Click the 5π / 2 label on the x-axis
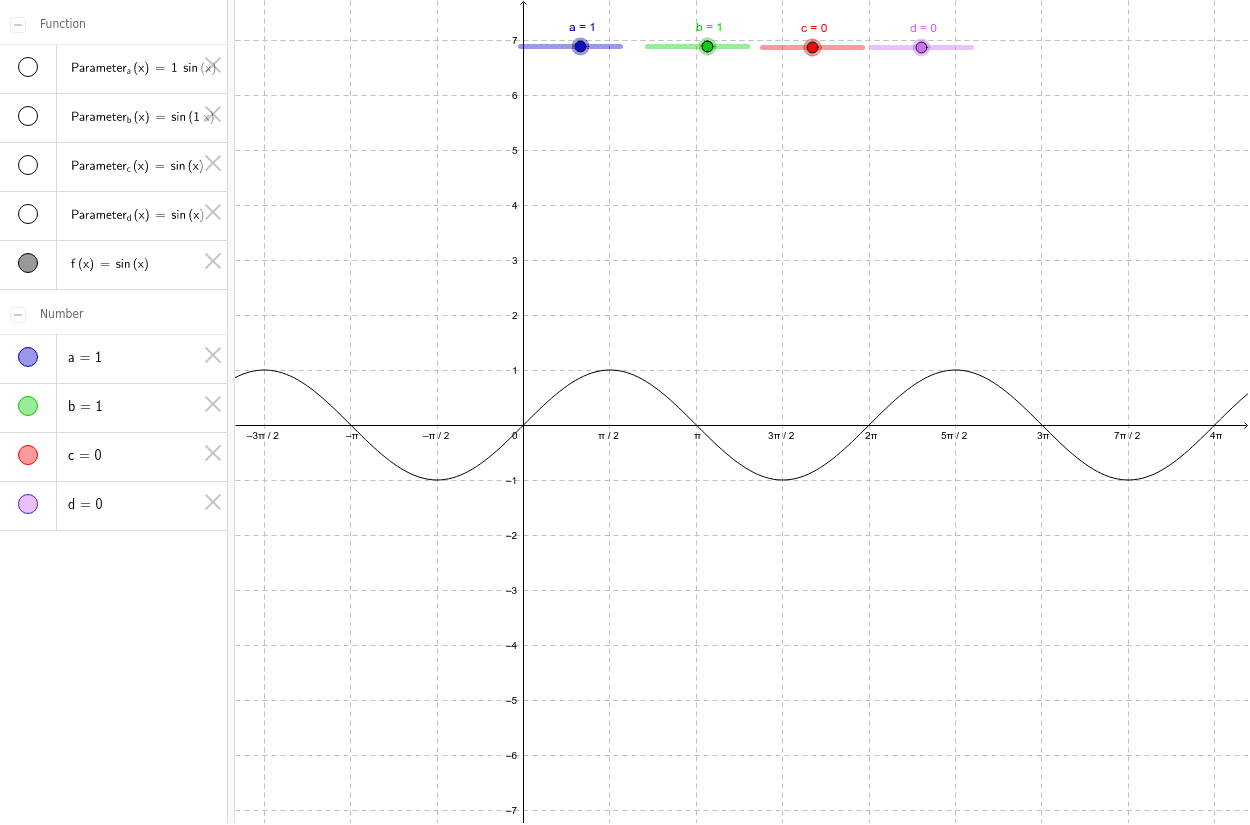 coord(954,435)
